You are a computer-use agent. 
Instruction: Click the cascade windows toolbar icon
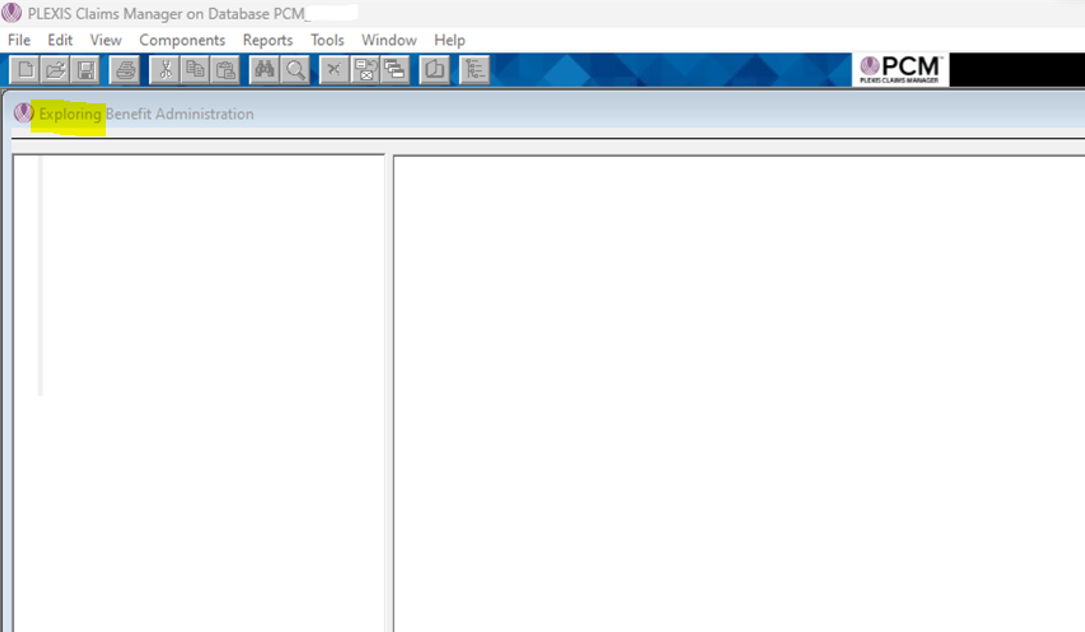click(x=395, y=70)
